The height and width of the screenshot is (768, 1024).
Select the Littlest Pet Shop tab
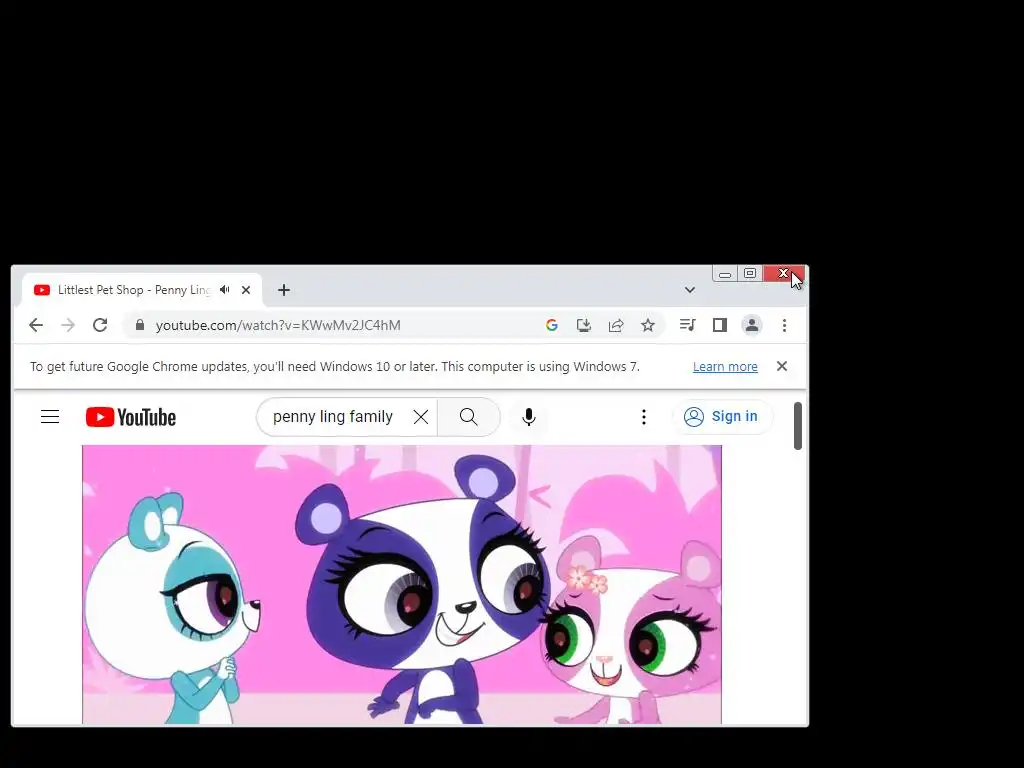click(142, 290)
